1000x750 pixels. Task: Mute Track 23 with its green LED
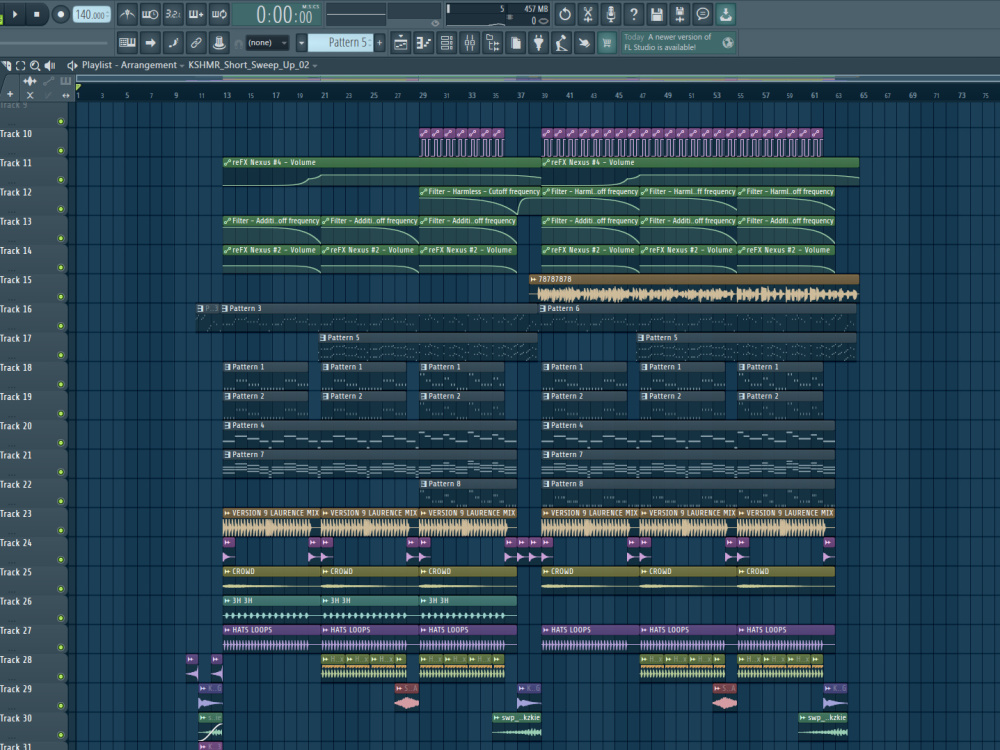pos(61,531)
